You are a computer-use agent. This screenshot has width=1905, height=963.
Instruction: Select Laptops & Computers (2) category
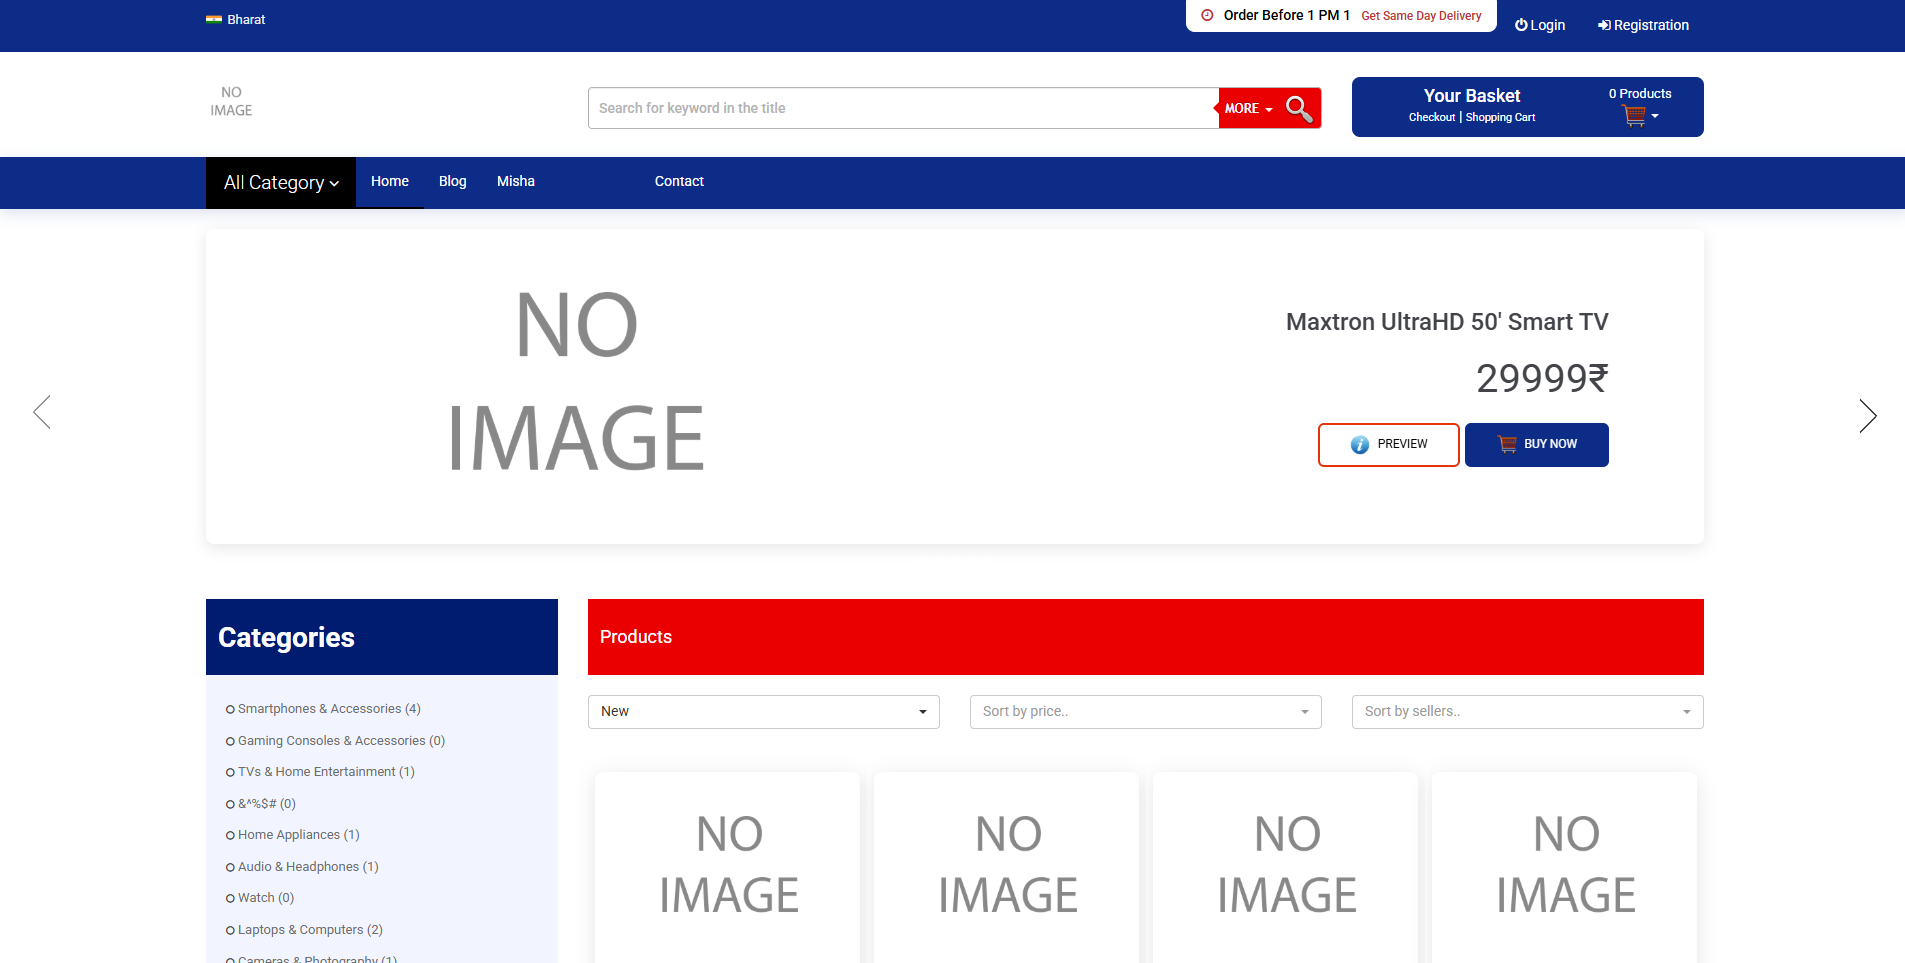point(310,930)
